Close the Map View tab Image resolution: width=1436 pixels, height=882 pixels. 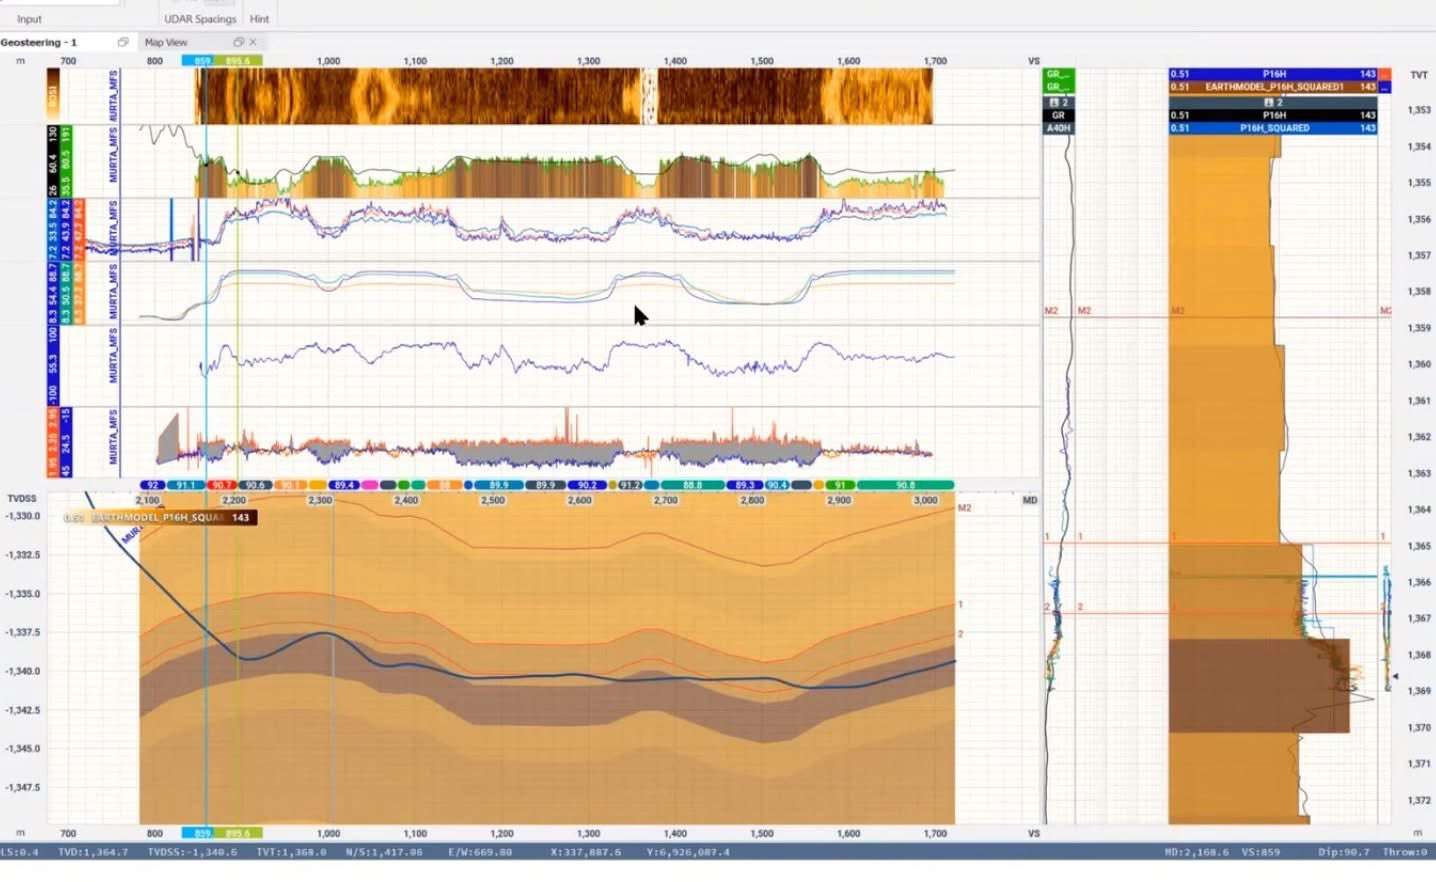click(x=253, y=42)
